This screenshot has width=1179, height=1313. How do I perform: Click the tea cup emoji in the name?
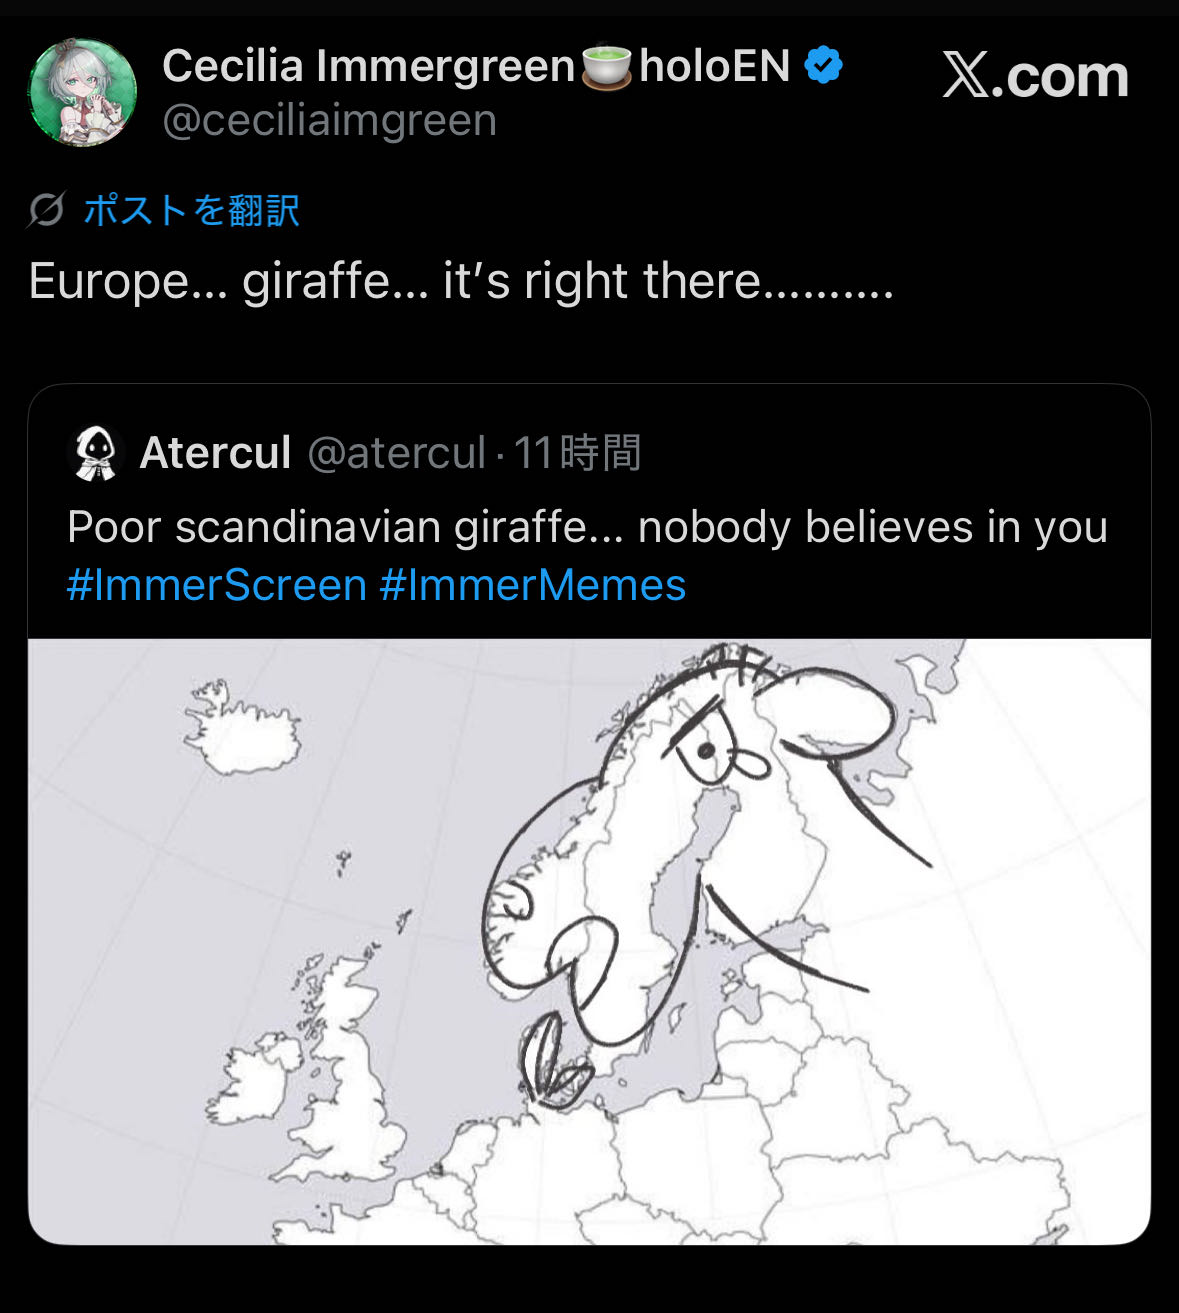pos(607,66)
